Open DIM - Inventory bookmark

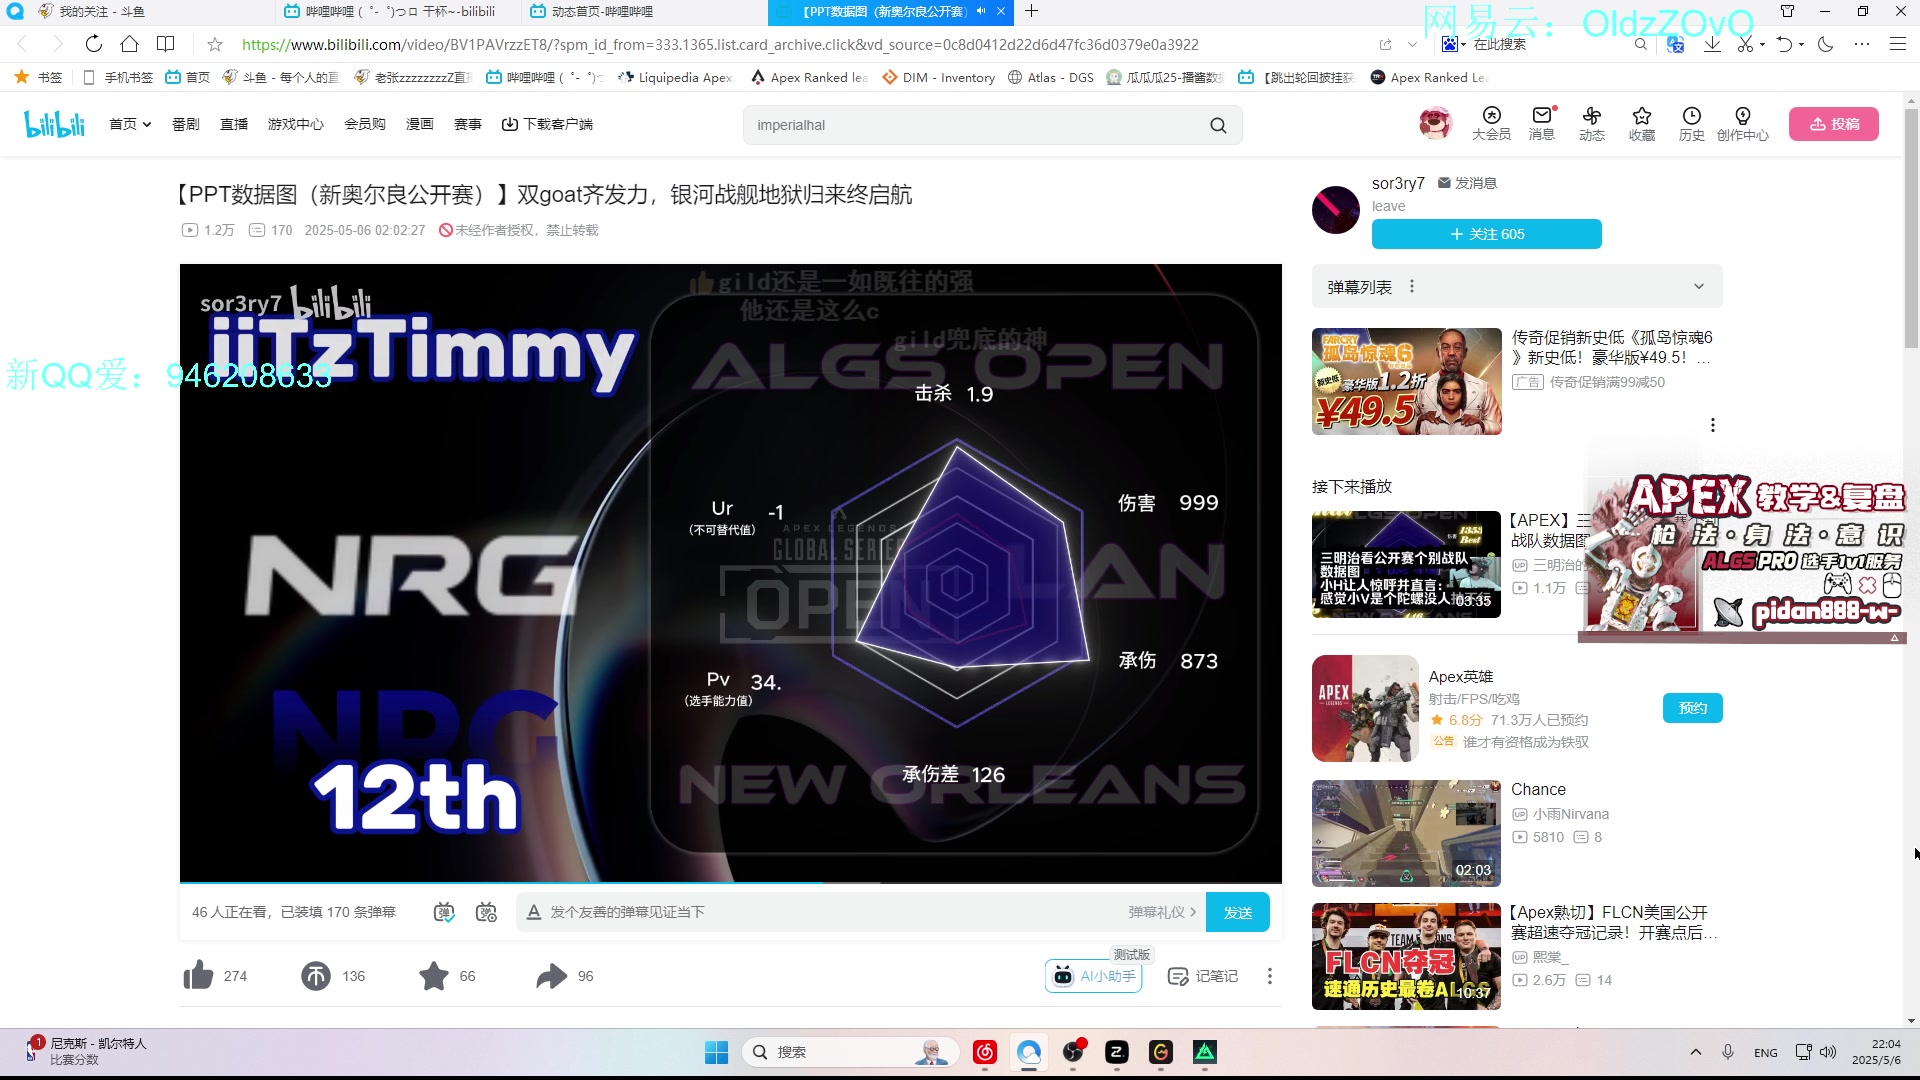[938, 77]
